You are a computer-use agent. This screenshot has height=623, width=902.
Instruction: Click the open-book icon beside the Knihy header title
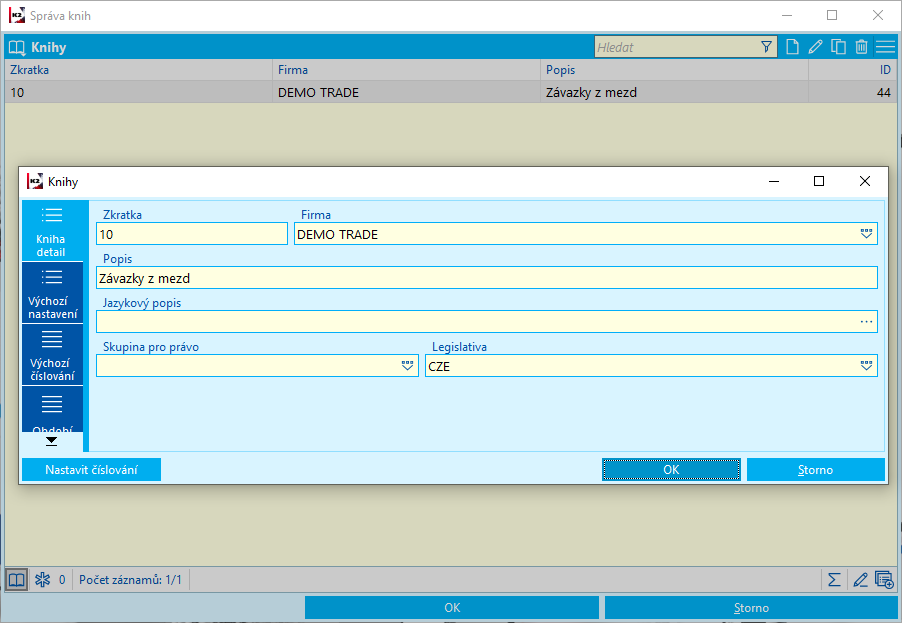coord(17,47)
